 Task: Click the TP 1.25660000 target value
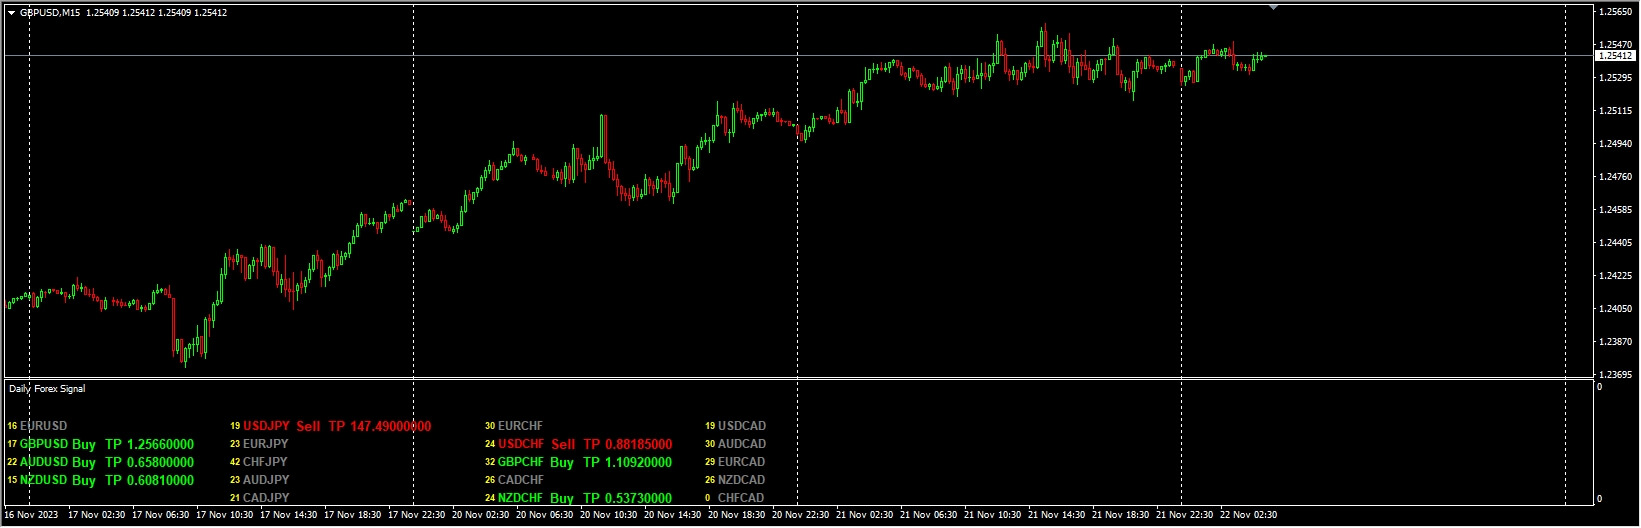pos(150,444)
